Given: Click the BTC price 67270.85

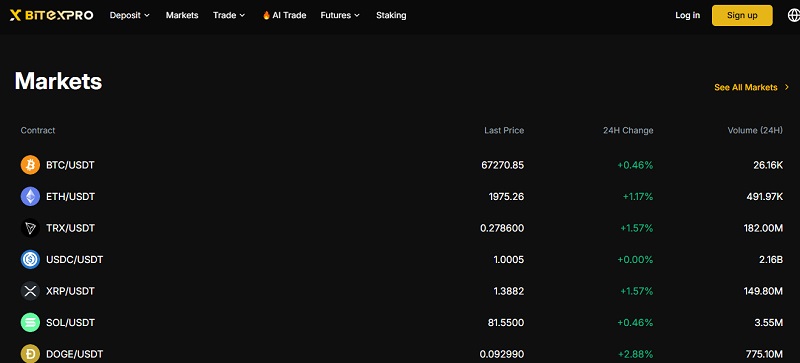Looking at the screenshot, I should click(503, 165).
